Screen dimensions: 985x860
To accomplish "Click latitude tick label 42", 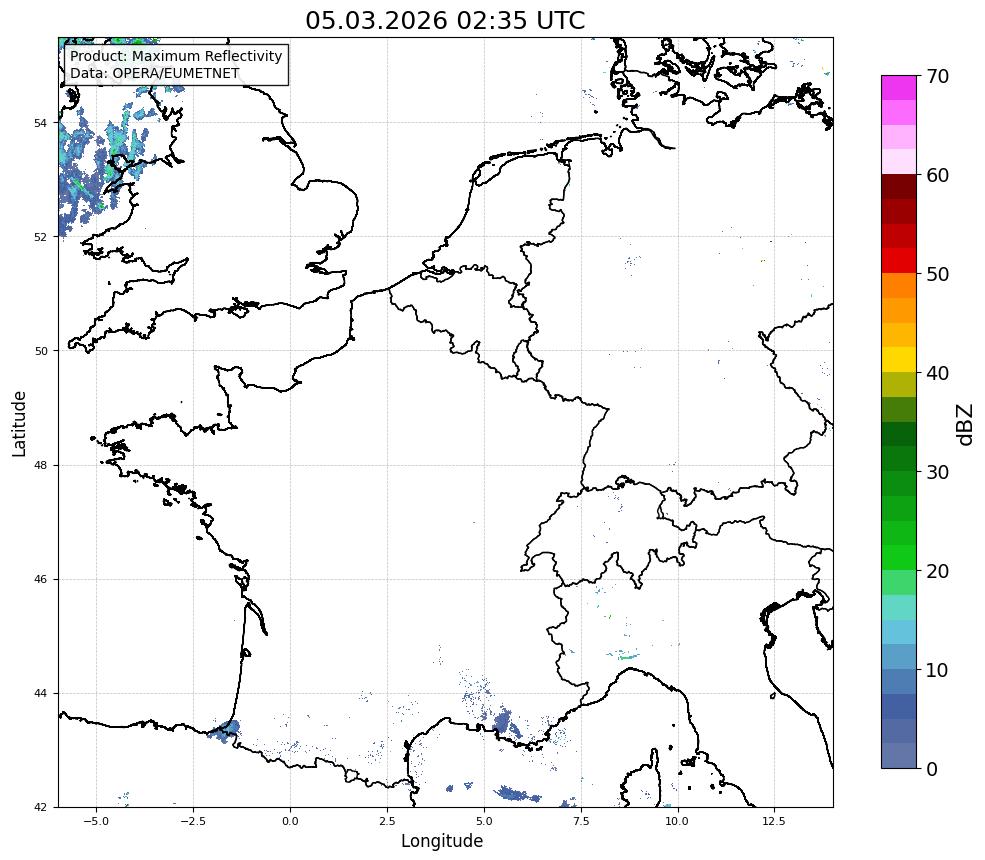I will click(40, 807).
